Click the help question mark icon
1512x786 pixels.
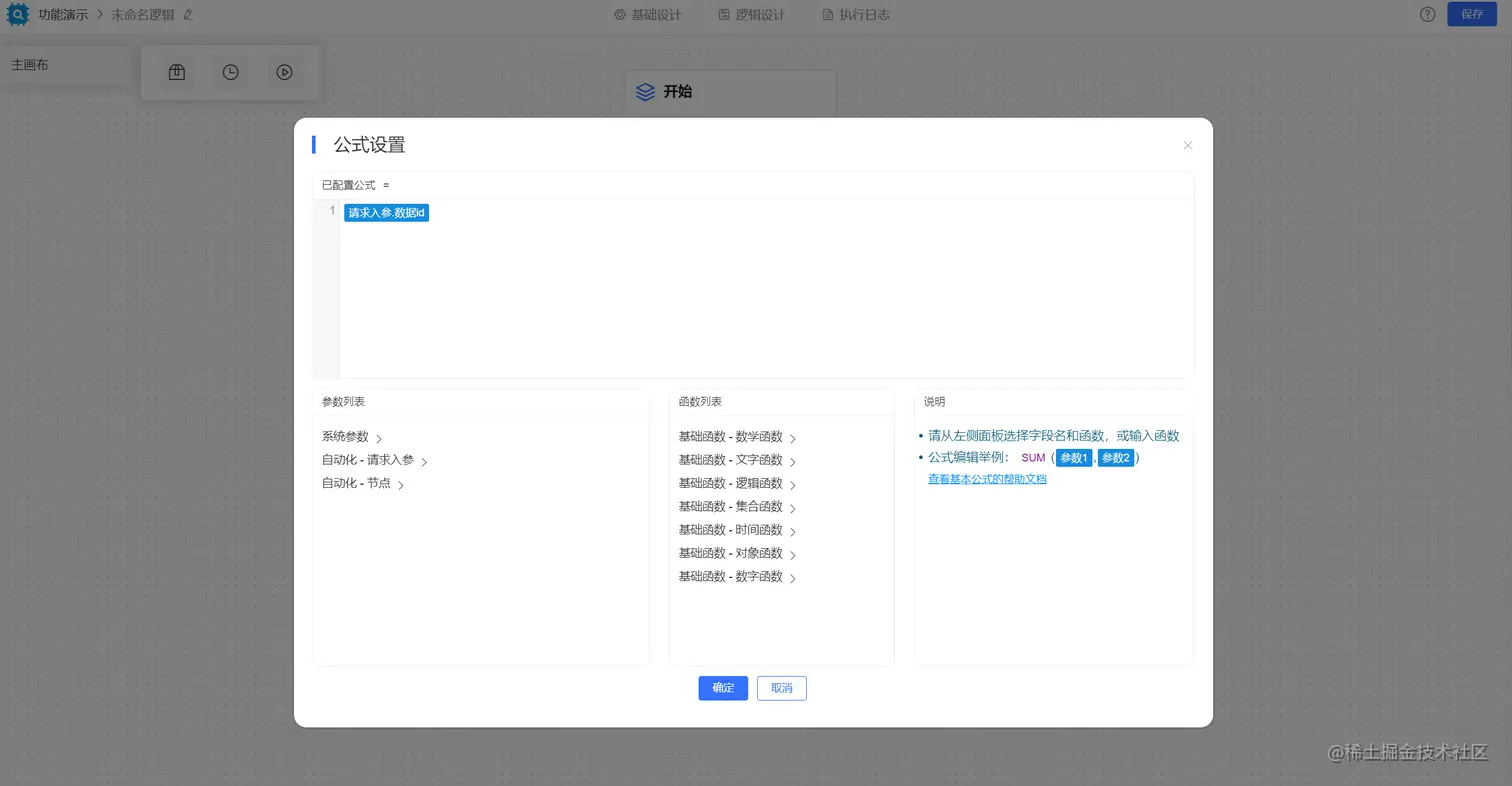coord(1428,14)
